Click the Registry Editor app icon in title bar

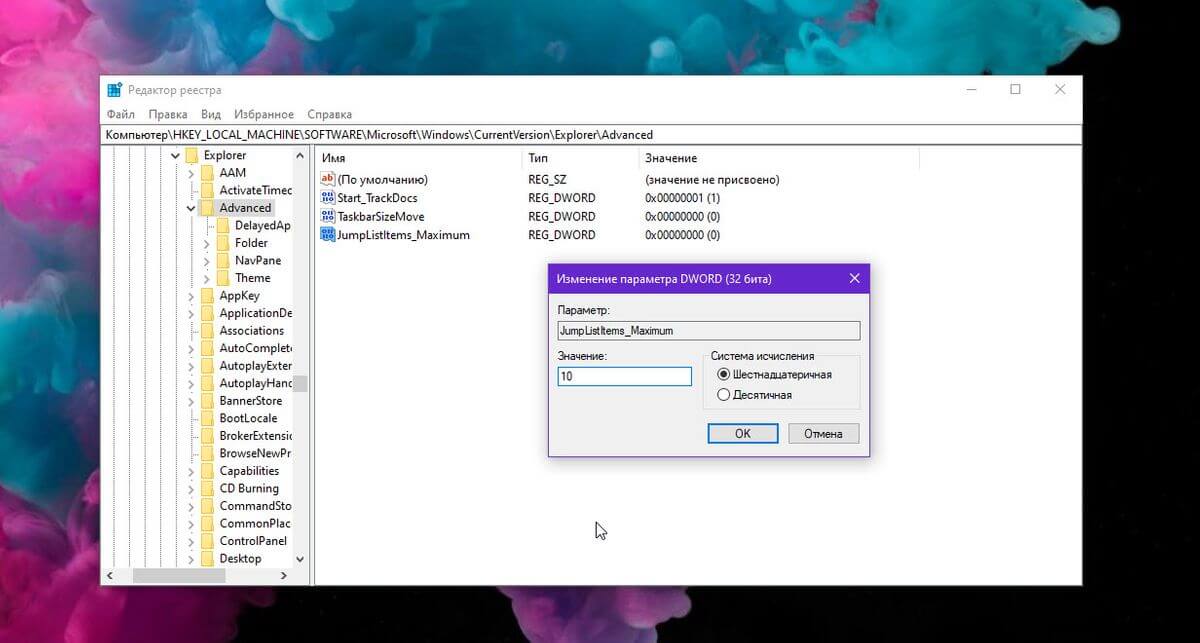click(114, 90)
